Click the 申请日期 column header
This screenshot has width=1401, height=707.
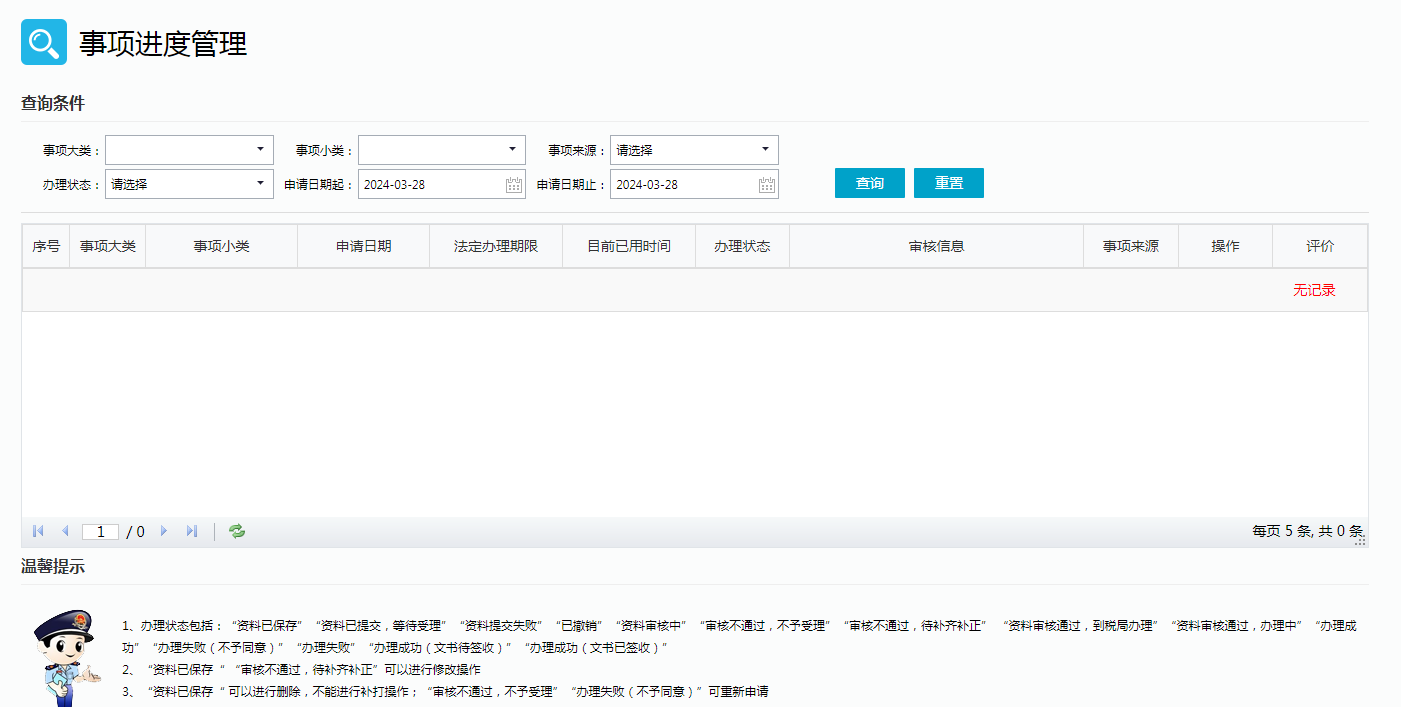[x=363, y=246]
